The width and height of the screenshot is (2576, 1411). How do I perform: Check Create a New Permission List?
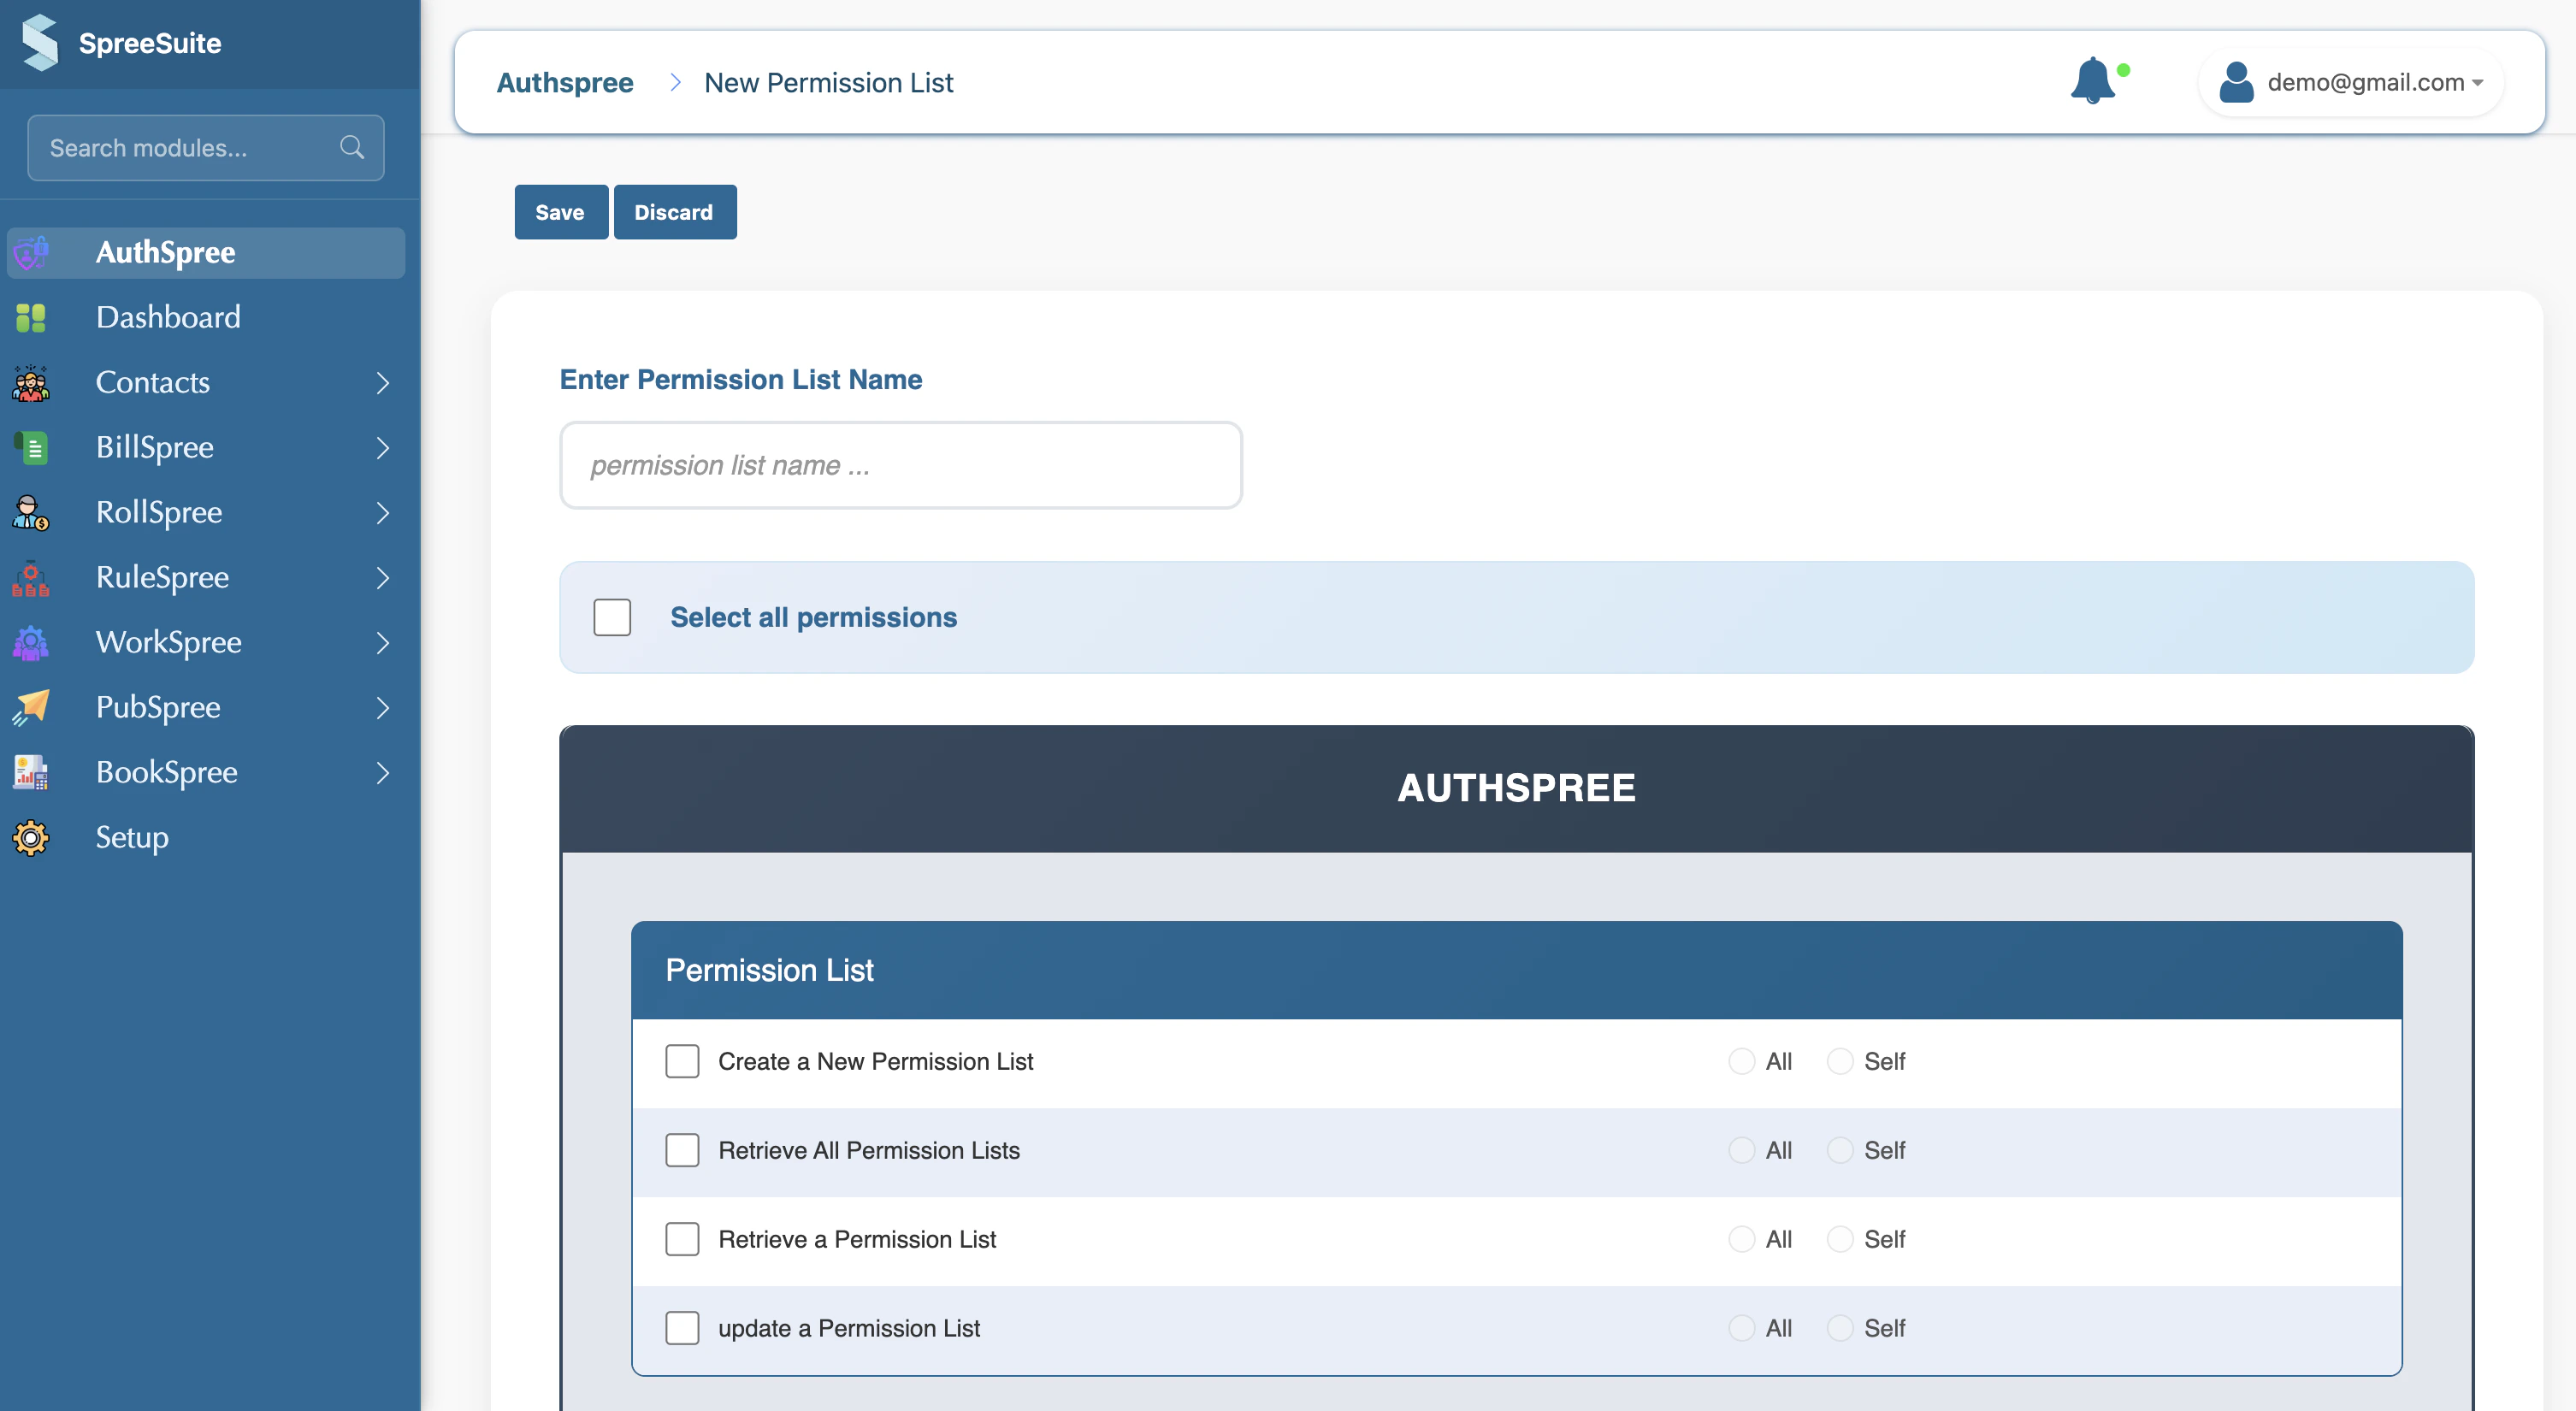(x=682, y=1061)
